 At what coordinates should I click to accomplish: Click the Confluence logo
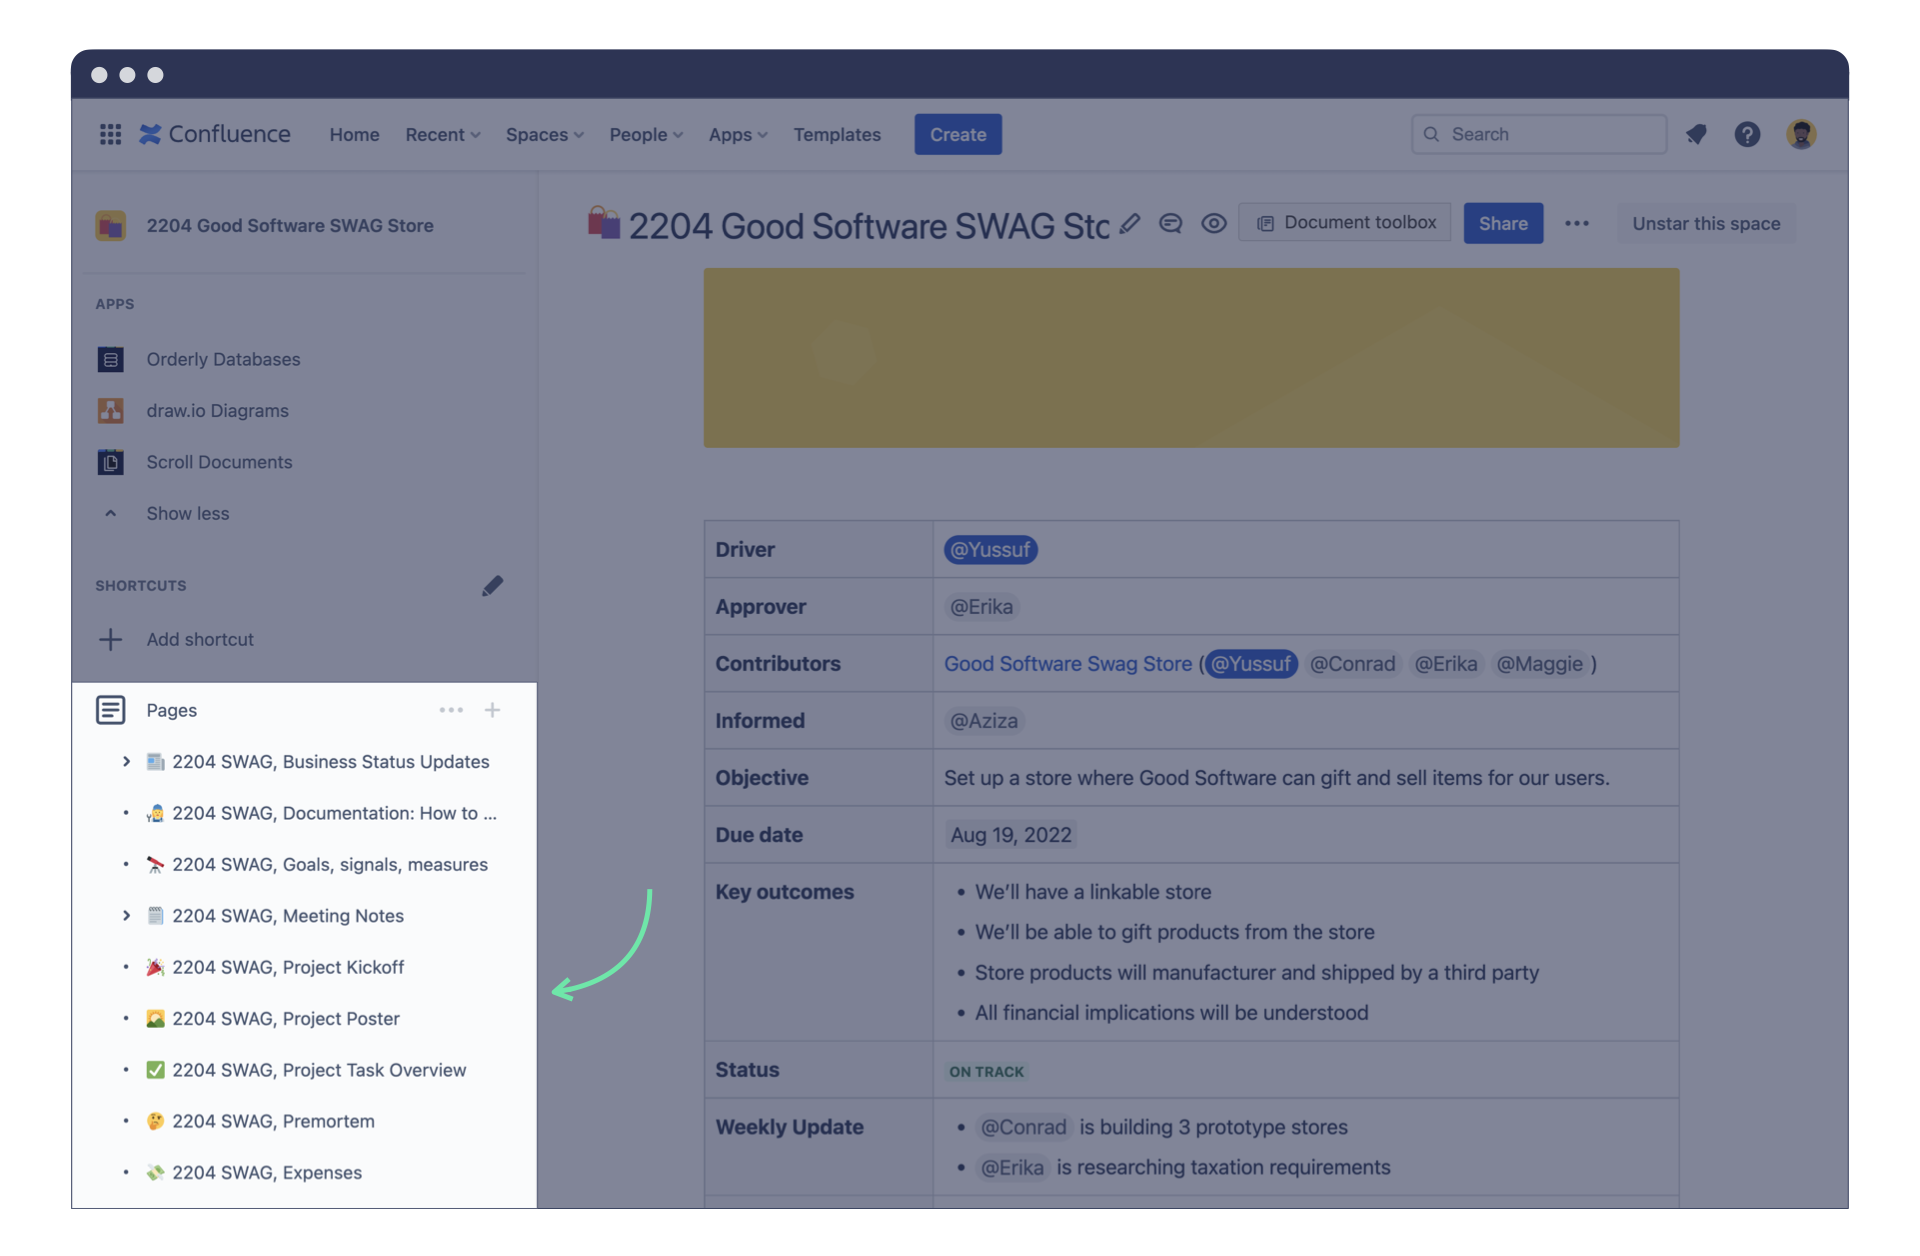215,134
